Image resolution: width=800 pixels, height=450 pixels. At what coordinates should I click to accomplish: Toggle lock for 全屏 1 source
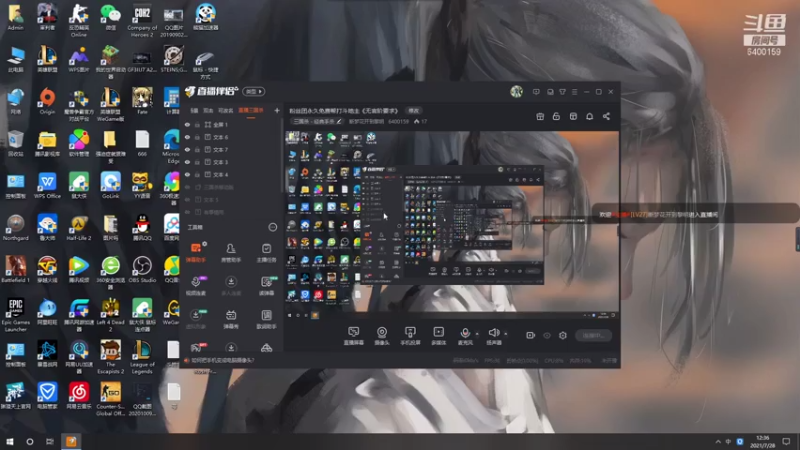pos(197,124)
